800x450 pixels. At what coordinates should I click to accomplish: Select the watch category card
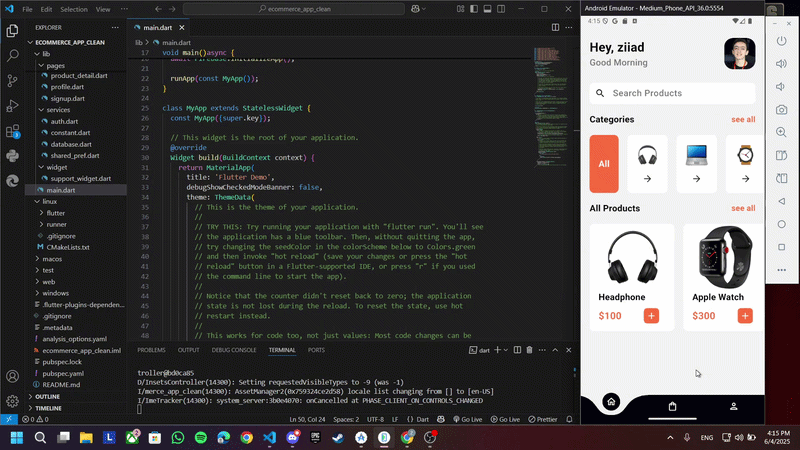[745, 164]
